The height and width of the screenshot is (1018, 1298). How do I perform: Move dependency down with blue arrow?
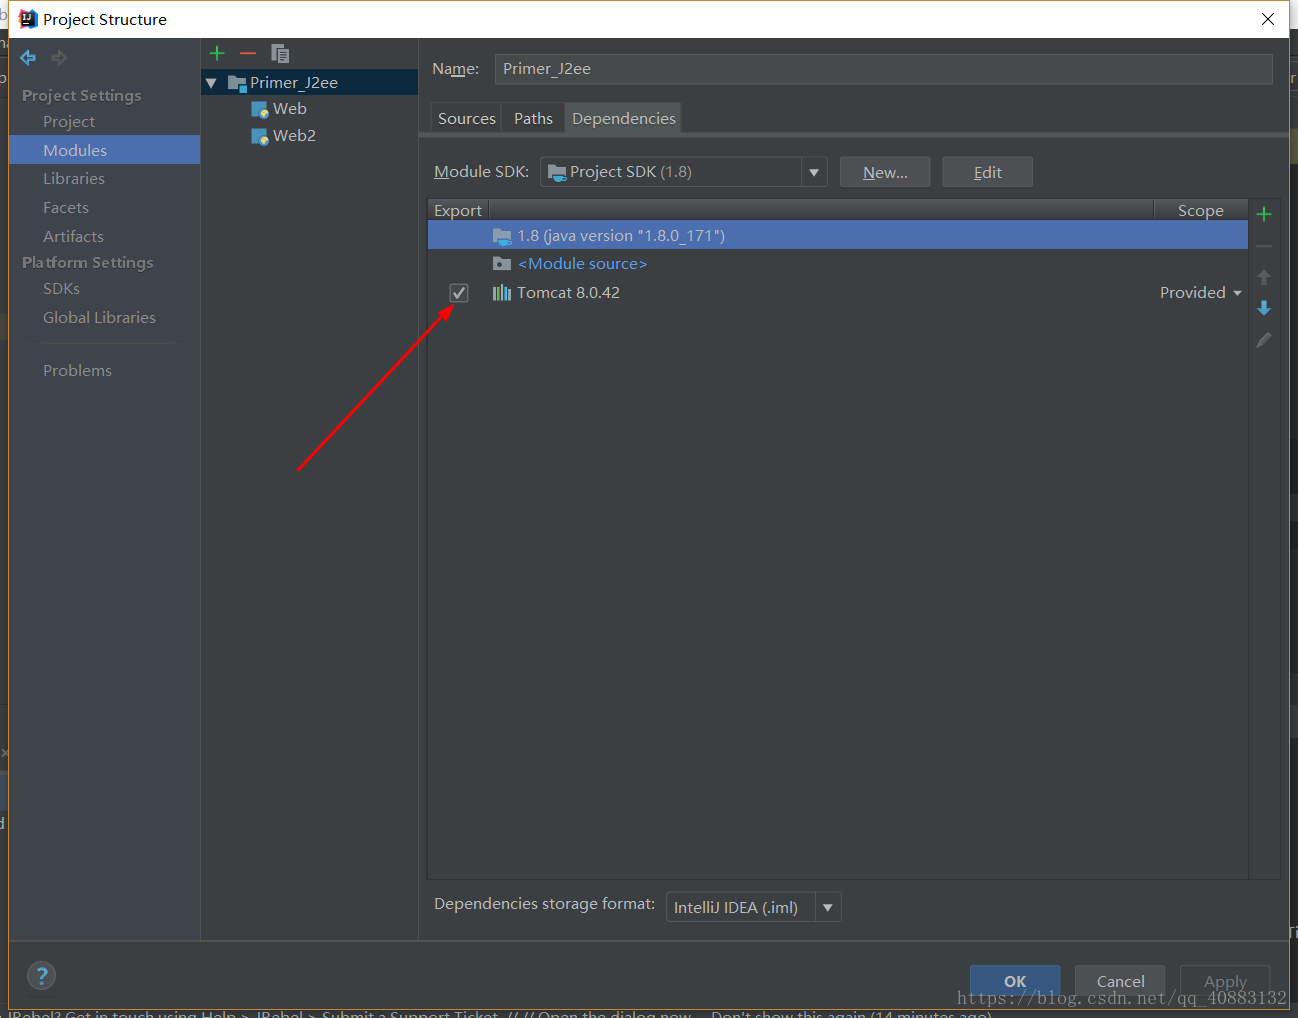[x=1264, y=308]
